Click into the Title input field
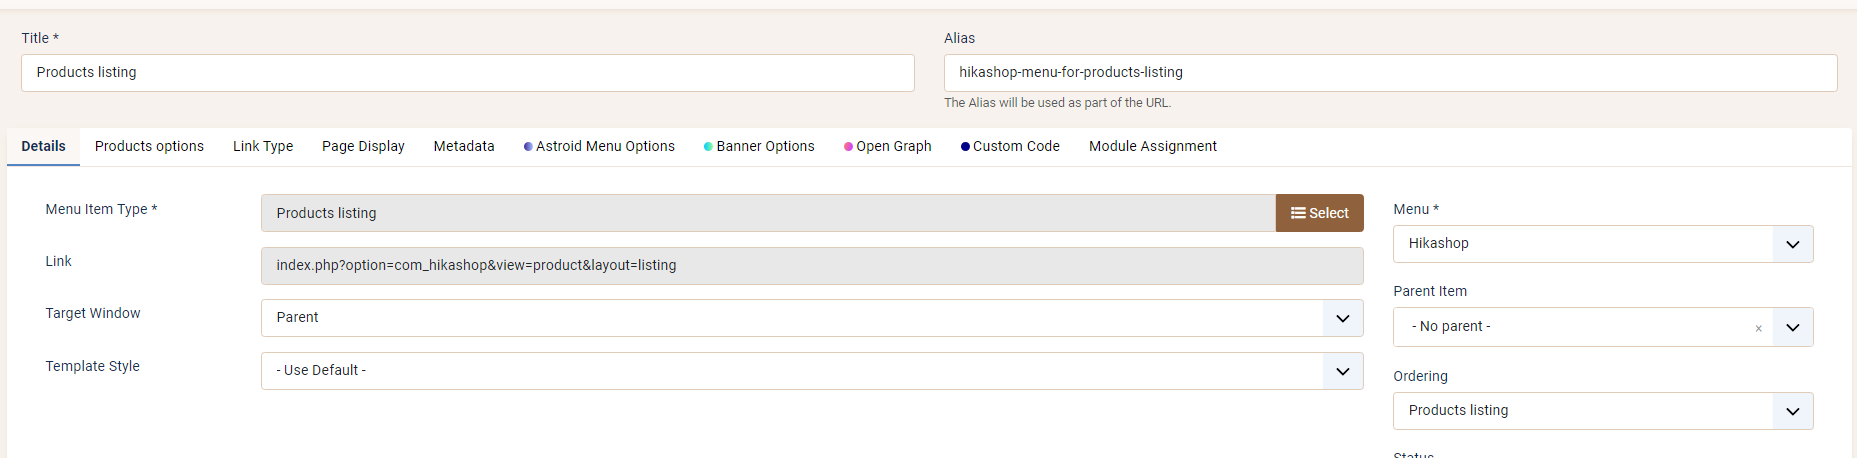 point(467,73)
